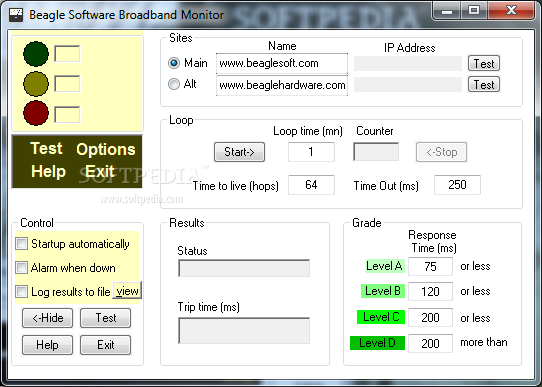Click the 'Time to live (hops)' label
Image resolution: width=542 pixels, height=387 pixels.
pyautogui.click(x=235, y=186)
